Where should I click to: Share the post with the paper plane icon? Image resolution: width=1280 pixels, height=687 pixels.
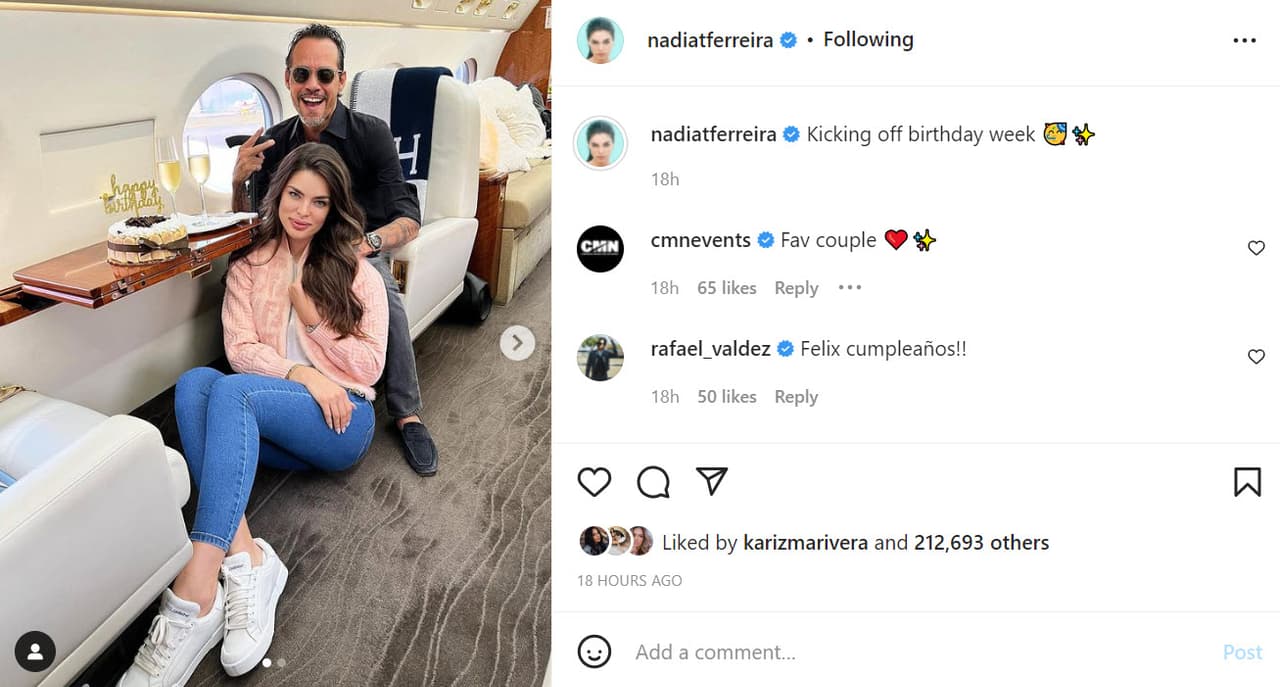pos(711,481)
